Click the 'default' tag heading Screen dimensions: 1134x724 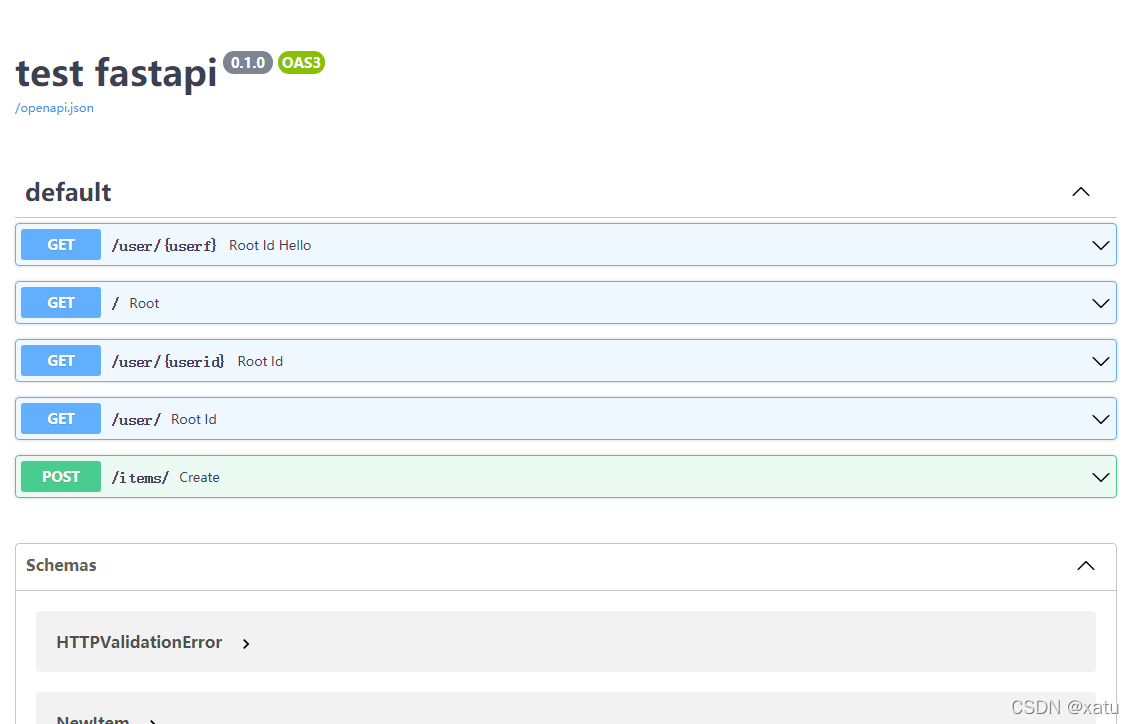(x=68, y=192)
